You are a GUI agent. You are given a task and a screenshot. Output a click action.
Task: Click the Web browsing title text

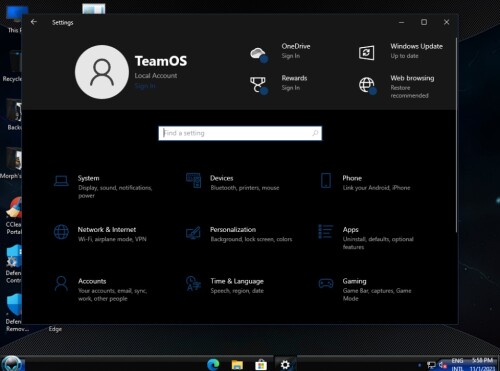click(x=412, y=78)
